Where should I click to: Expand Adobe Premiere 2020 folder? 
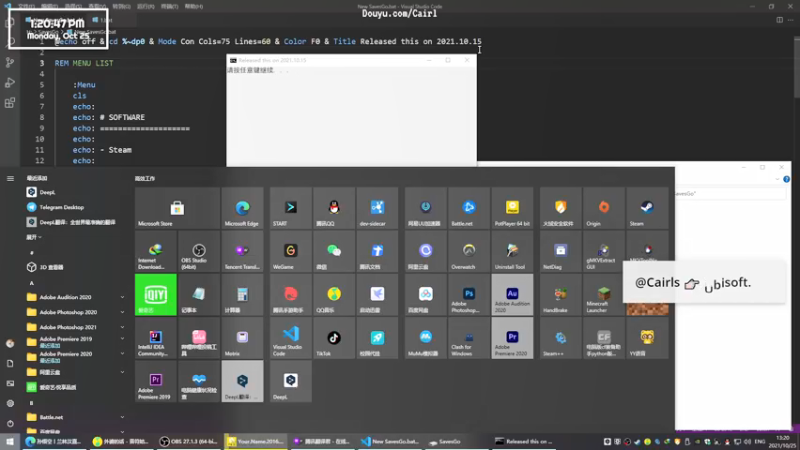(76, 356)
